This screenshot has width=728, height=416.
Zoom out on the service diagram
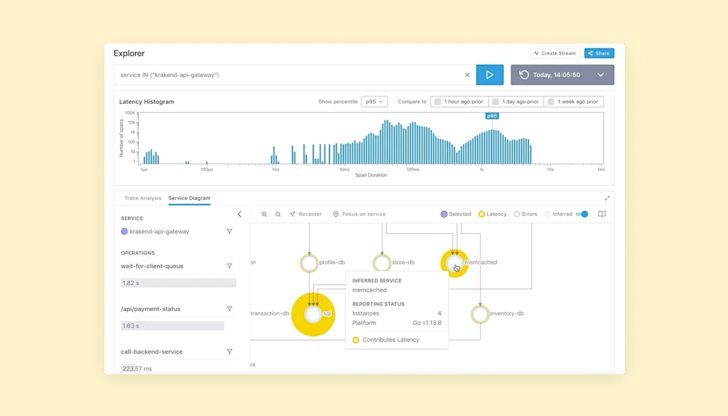(278, 214)
